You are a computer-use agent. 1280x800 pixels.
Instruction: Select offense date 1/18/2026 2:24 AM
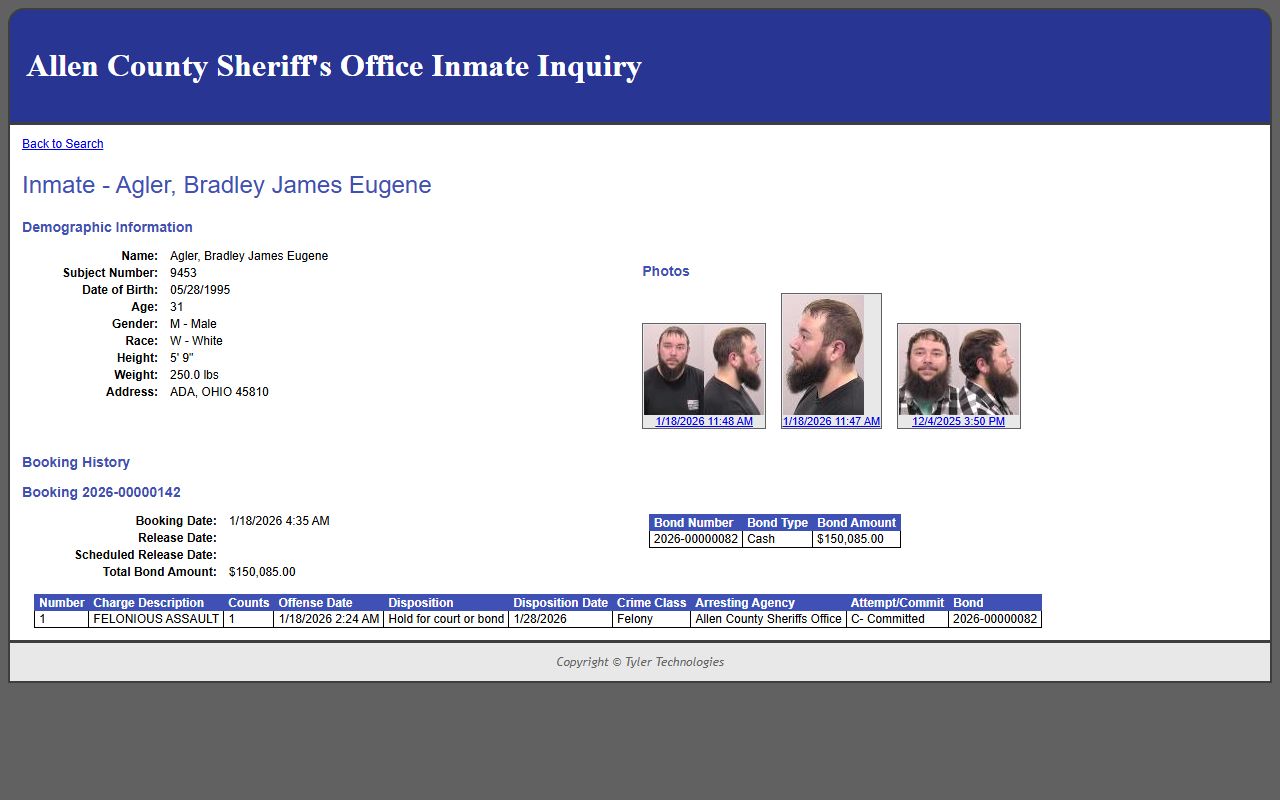tap(329, 619)
